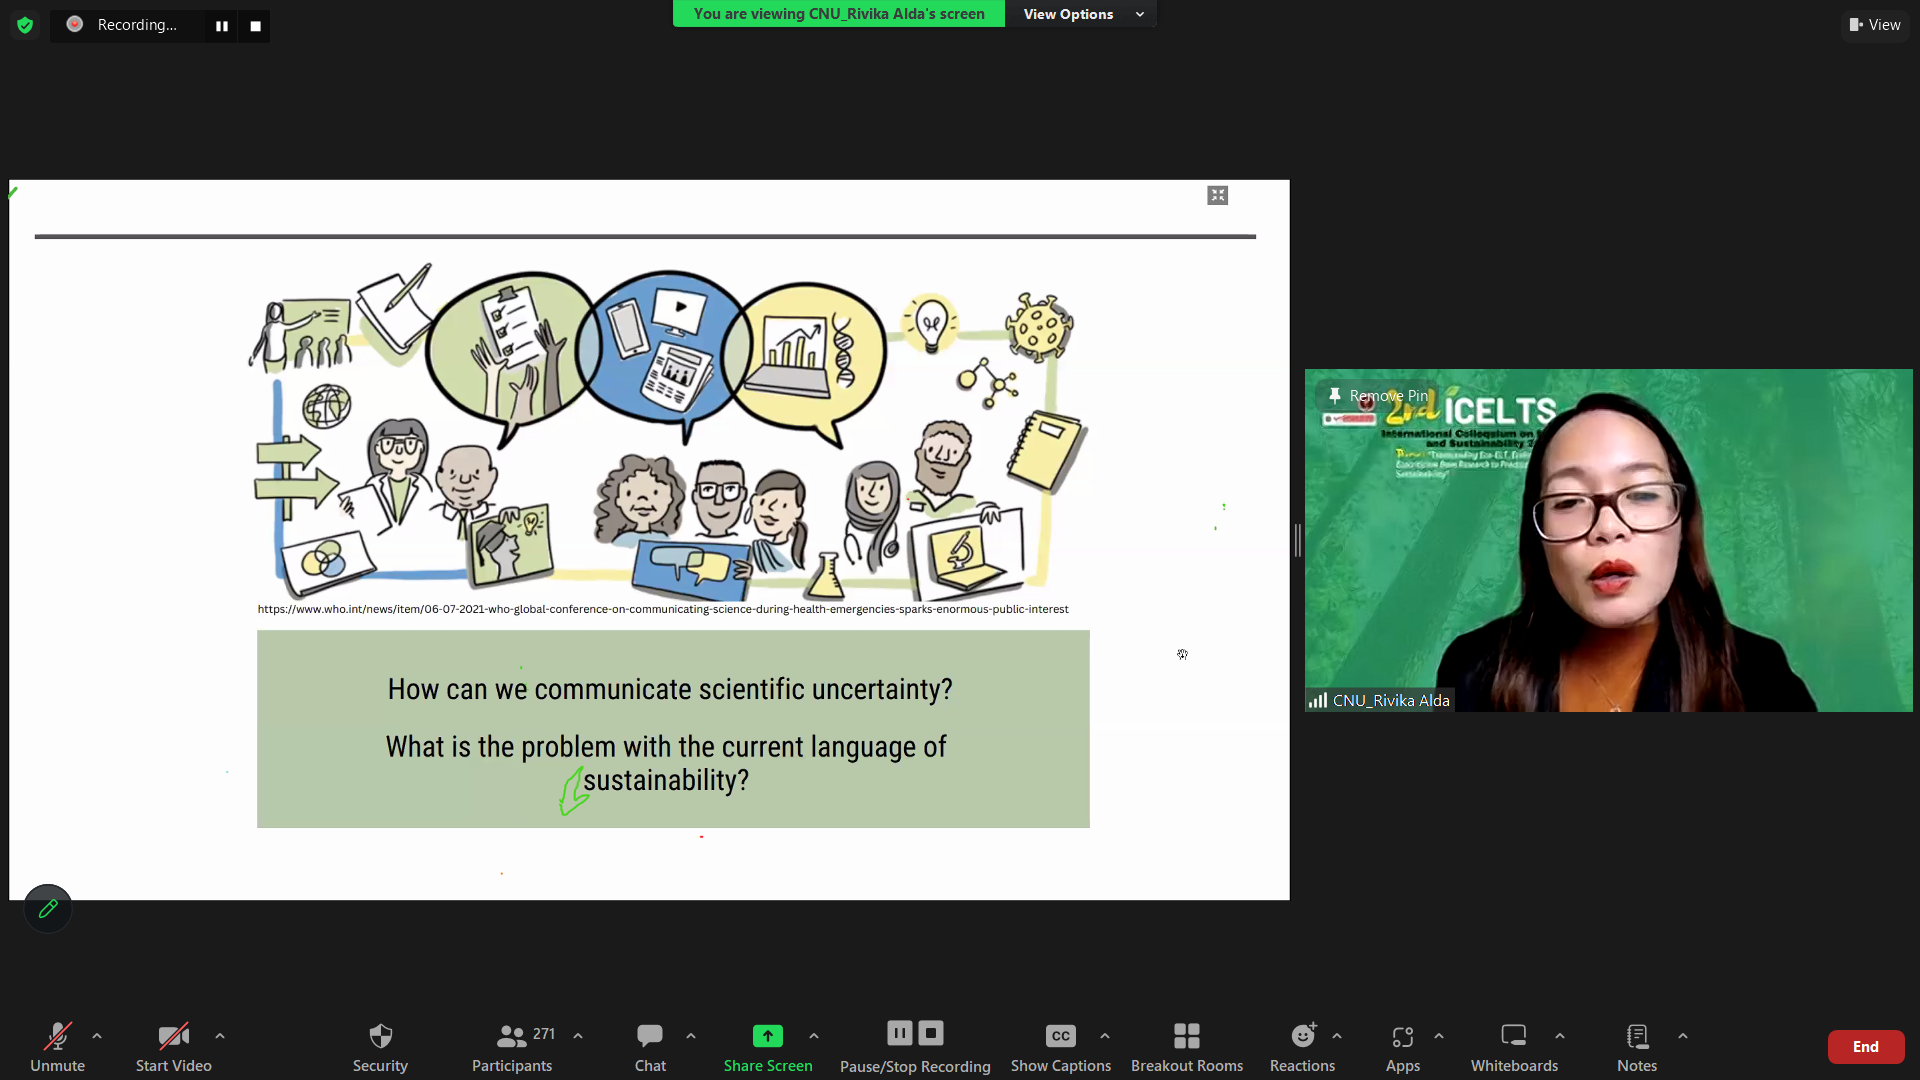This screenshot has width=1920, height=1080.
Task: Click Remove Pin on speaker video
Action: 1378,396
